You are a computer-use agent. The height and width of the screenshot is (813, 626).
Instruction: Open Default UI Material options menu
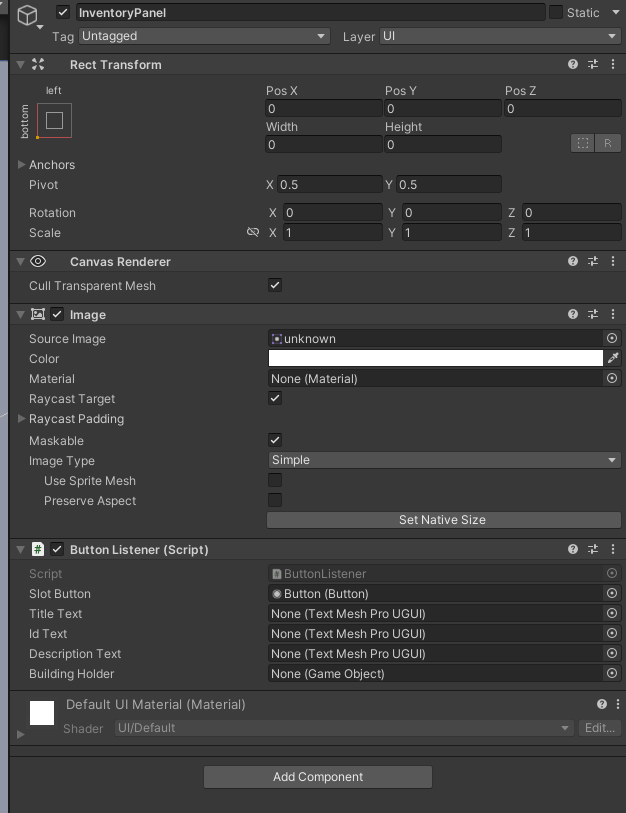(618, 704)
